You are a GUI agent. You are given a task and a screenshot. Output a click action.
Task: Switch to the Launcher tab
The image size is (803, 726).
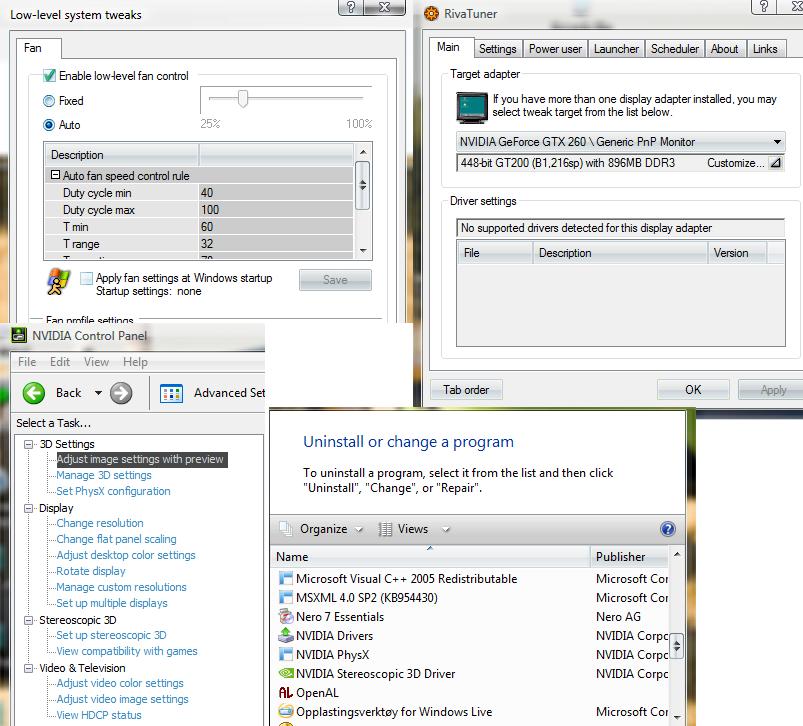point(616,49)
